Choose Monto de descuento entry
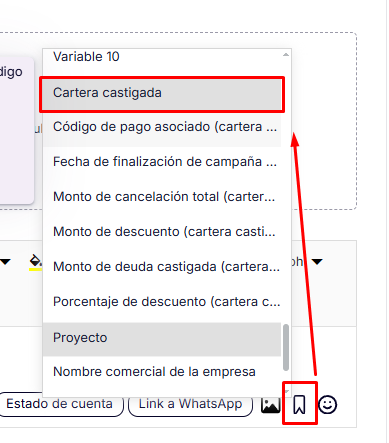Viewport: 389px width, 443px height. coord(162,232)
